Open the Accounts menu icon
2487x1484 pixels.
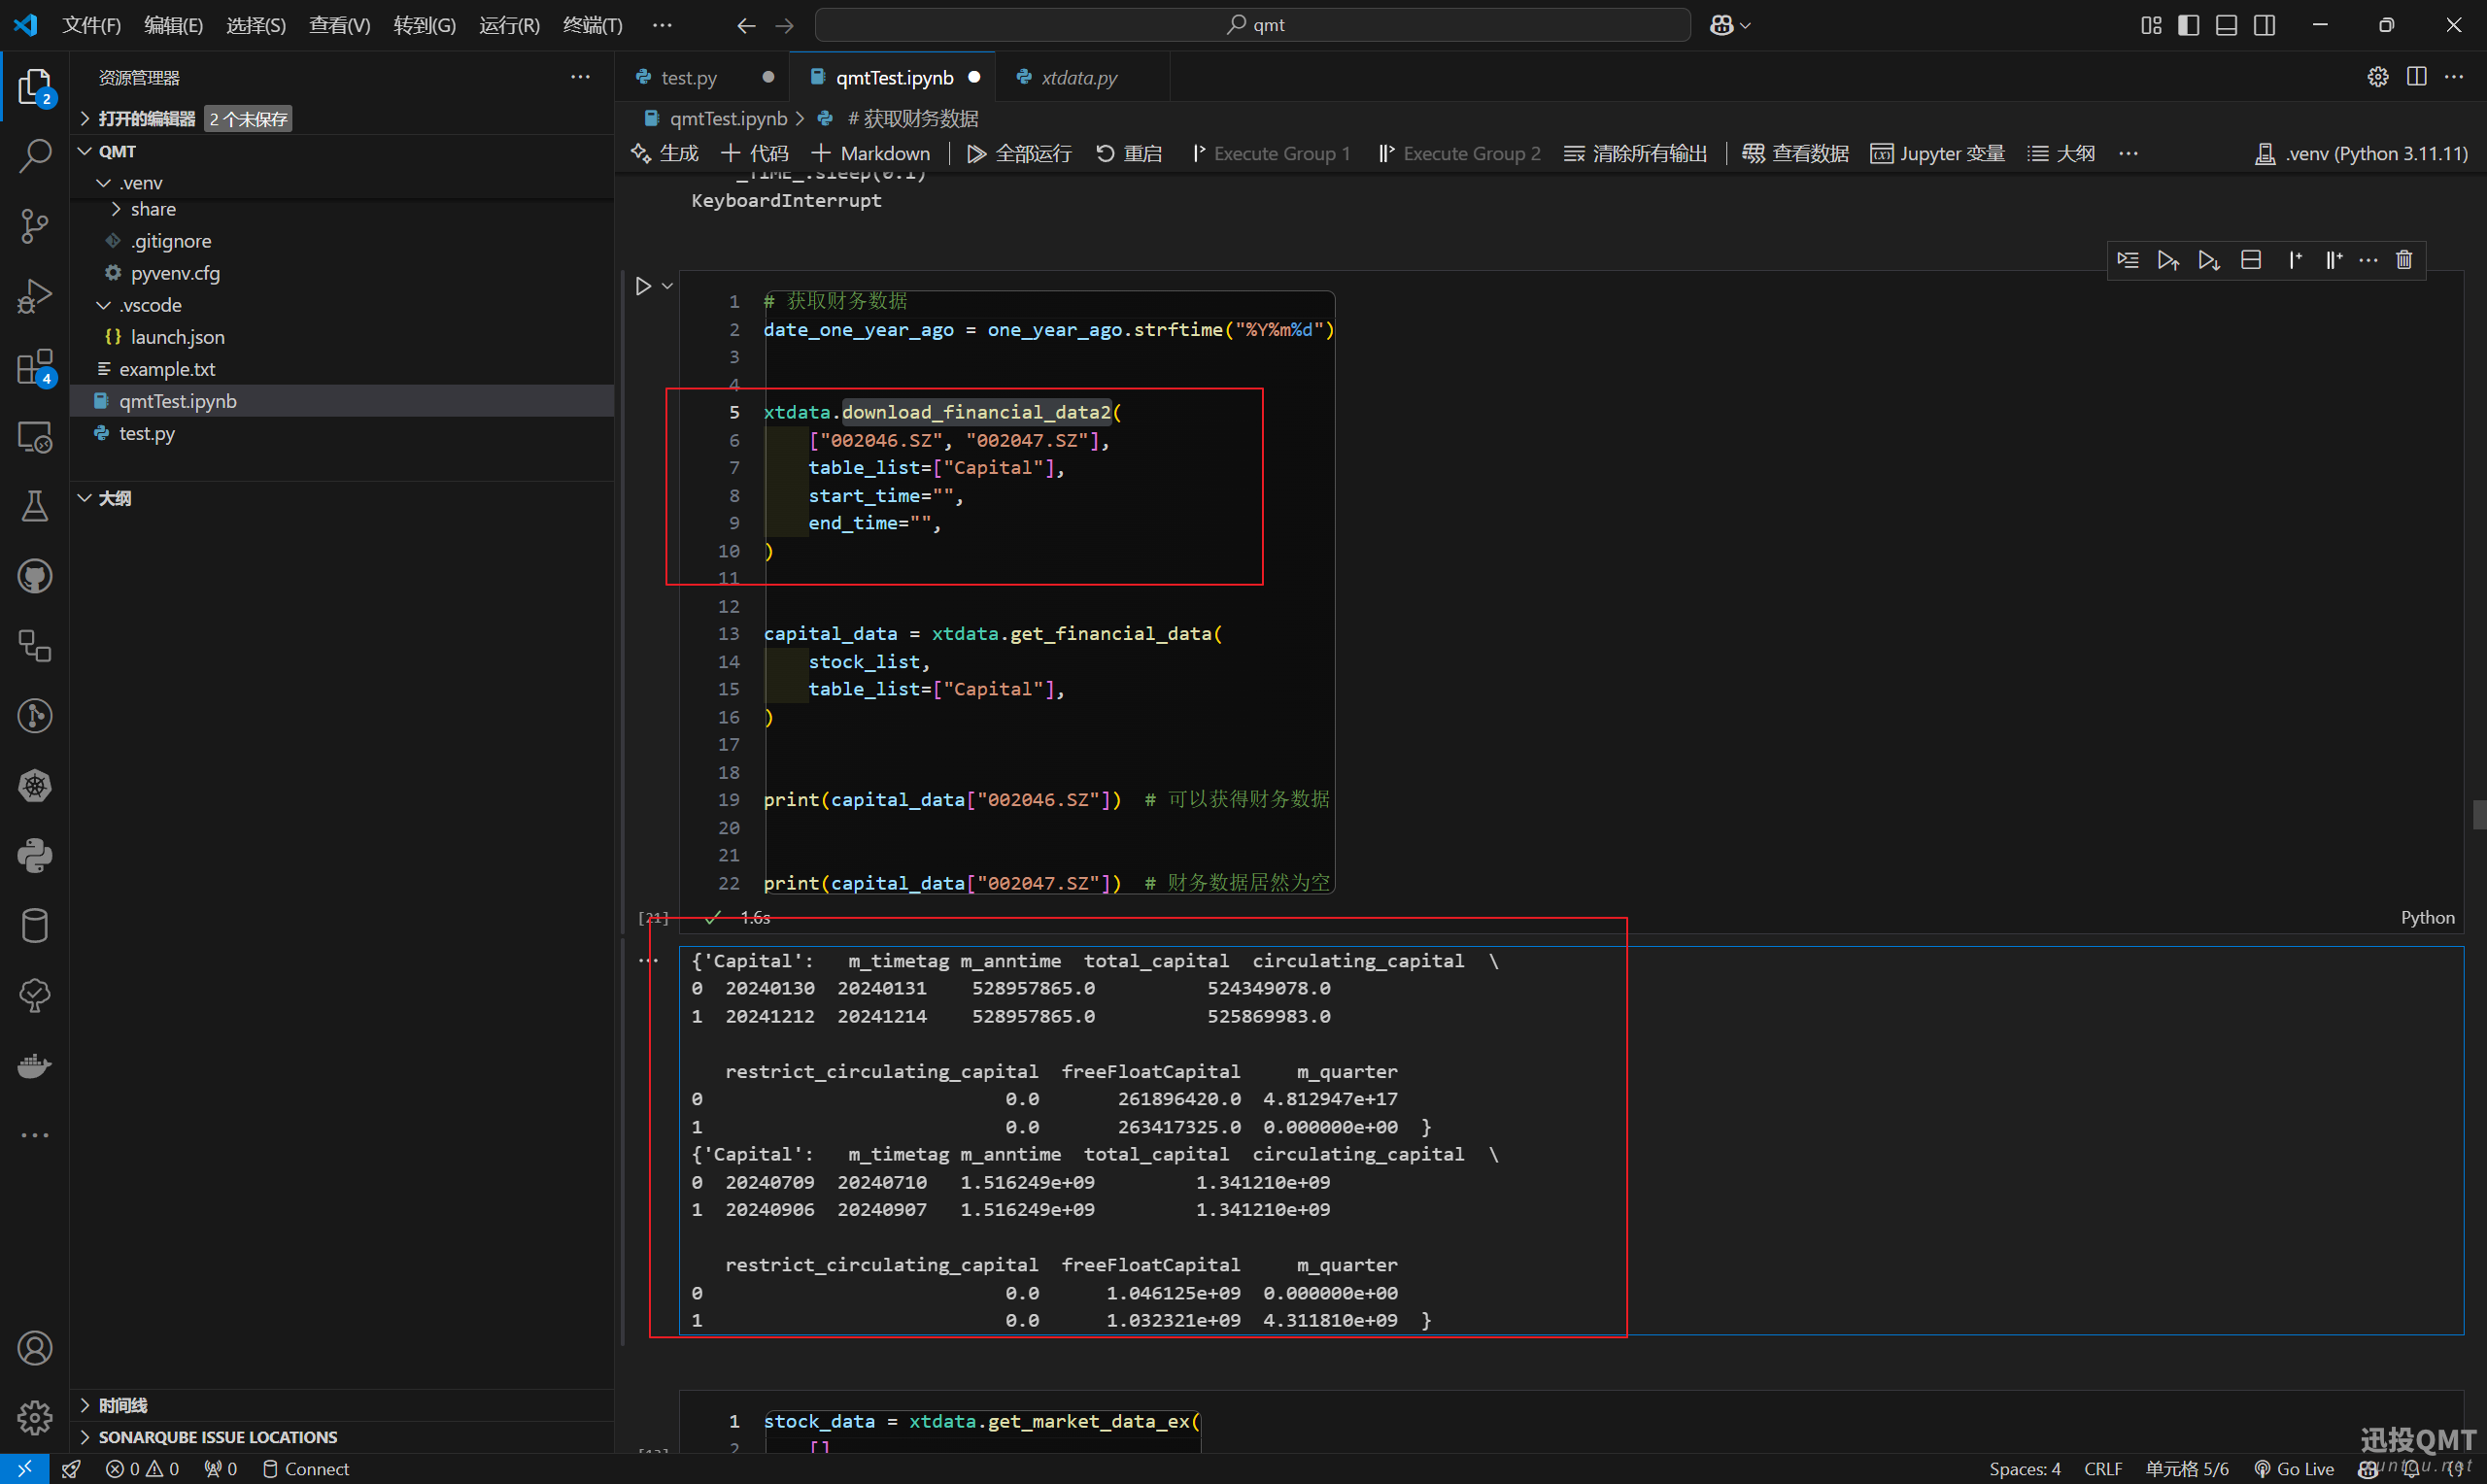point(35,1348)
